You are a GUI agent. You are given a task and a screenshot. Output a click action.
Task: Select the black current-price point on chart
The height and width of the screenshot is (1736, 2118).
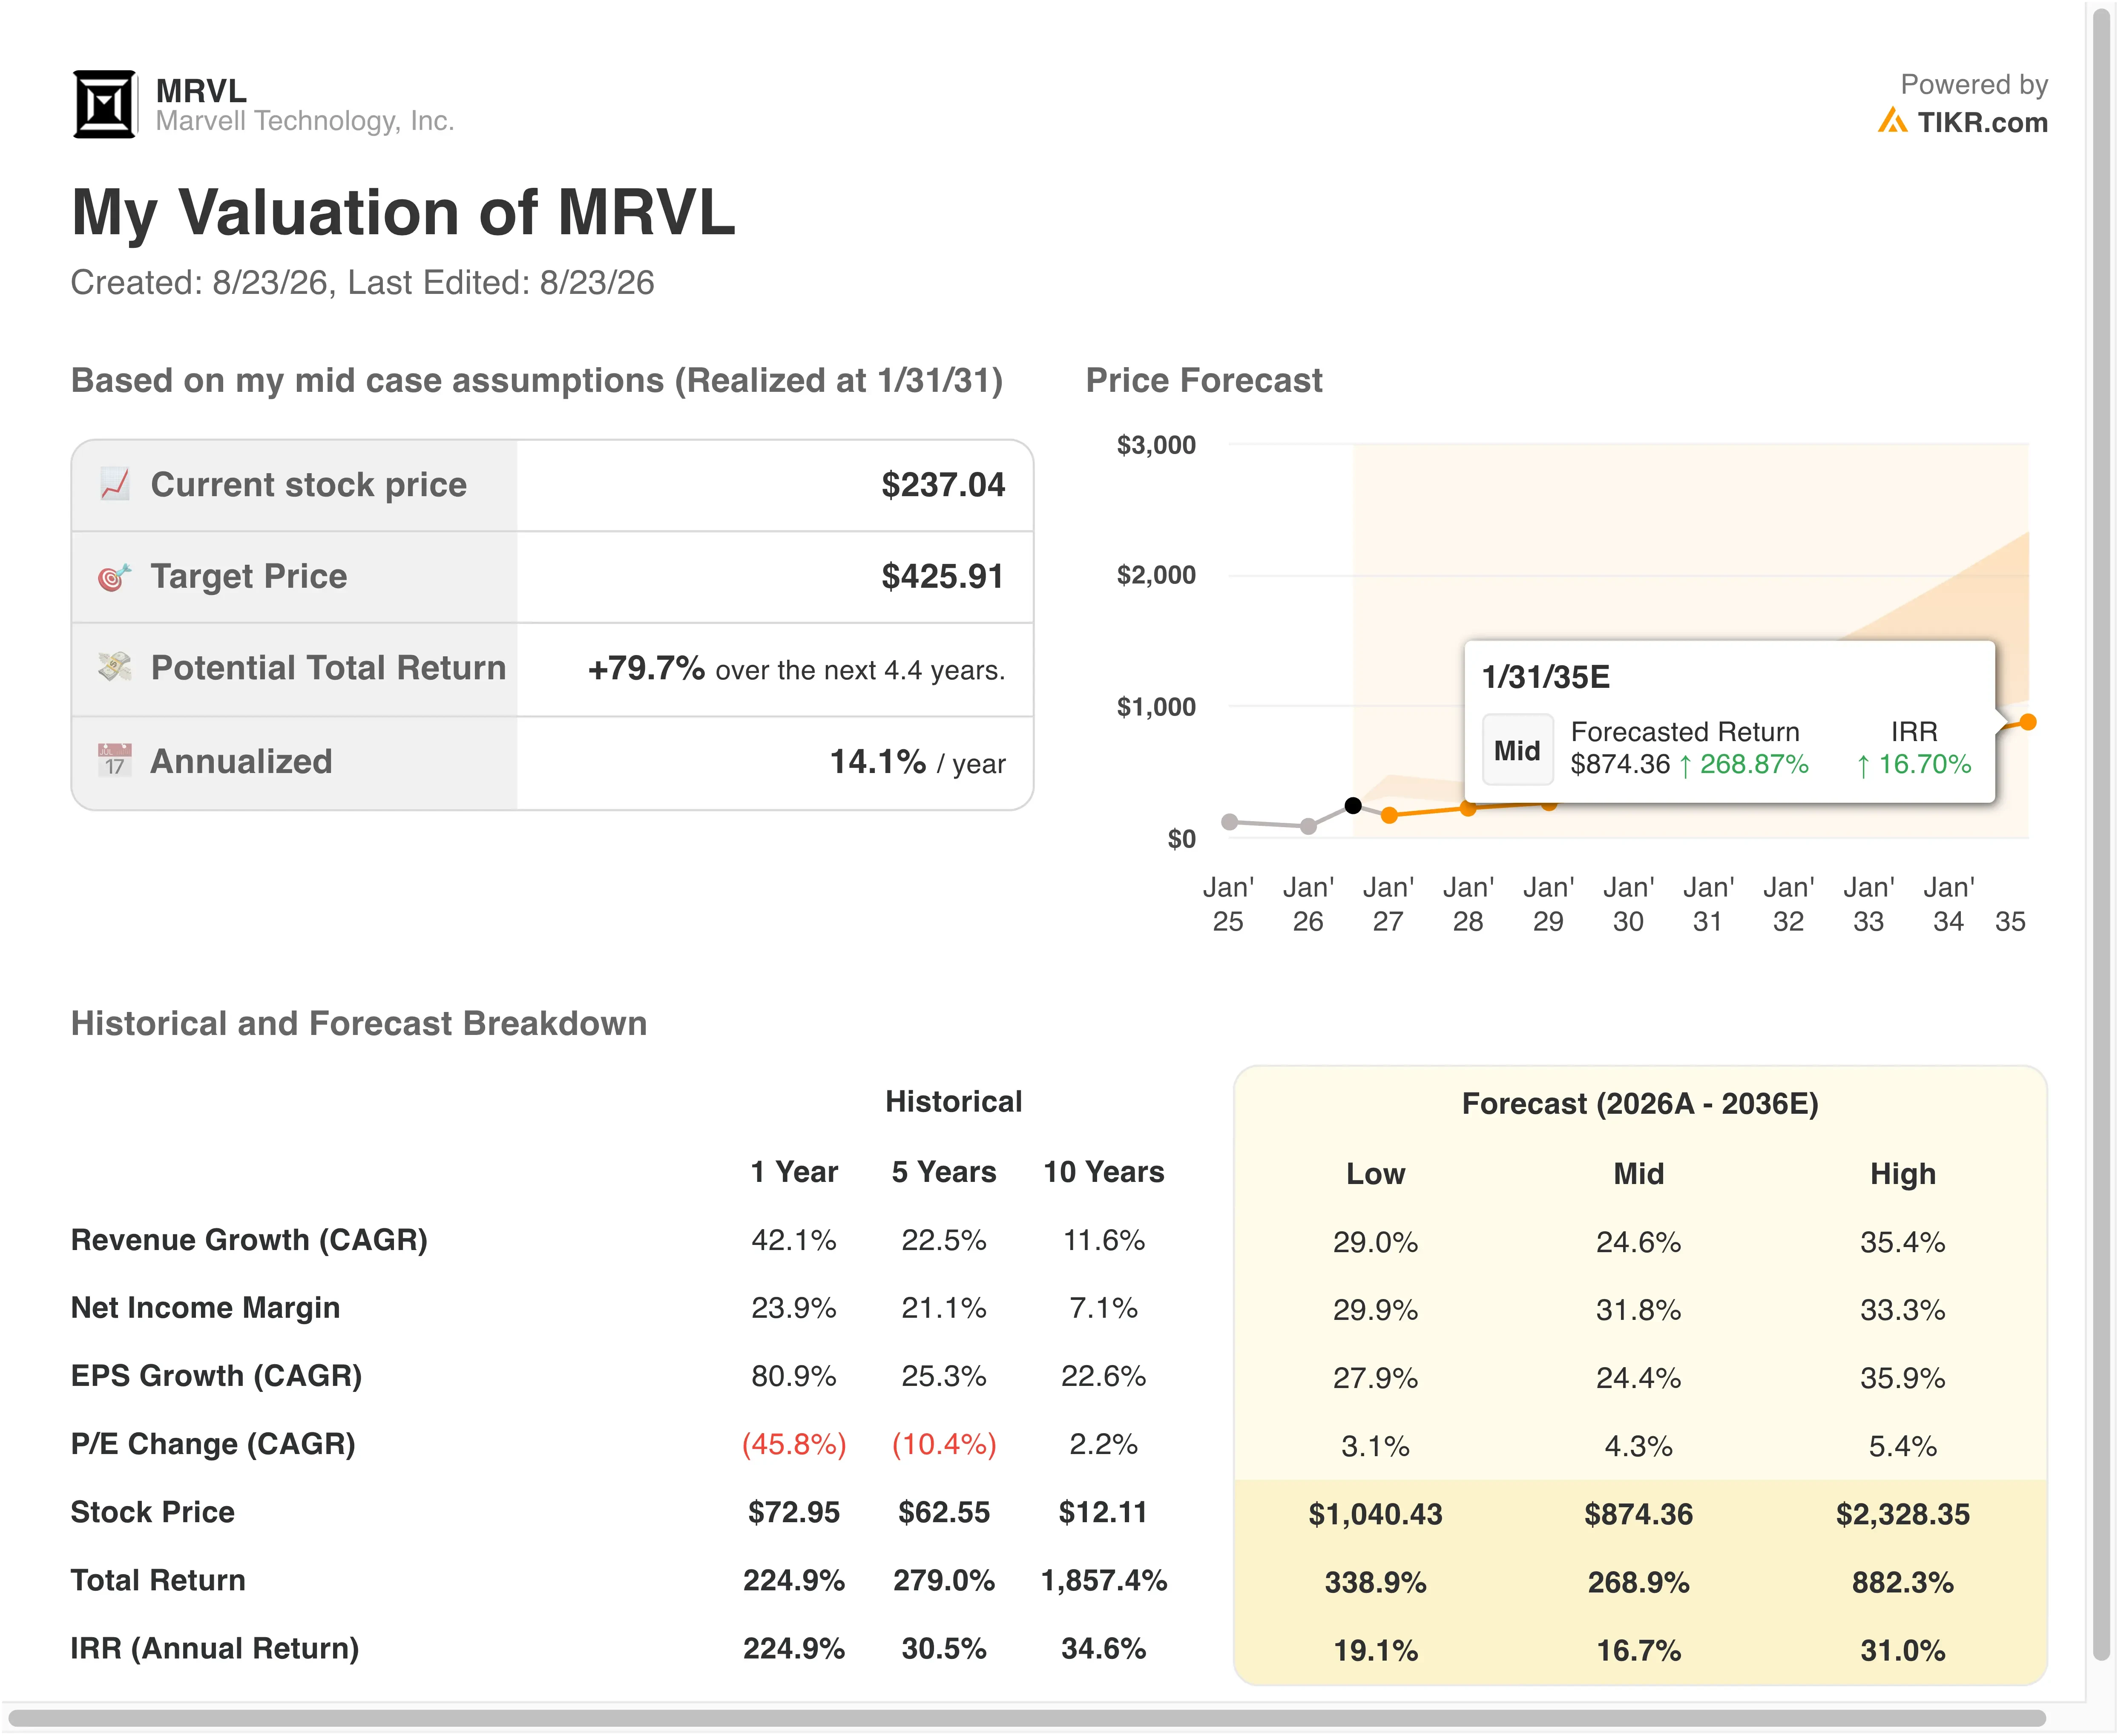pos(1353,805)
